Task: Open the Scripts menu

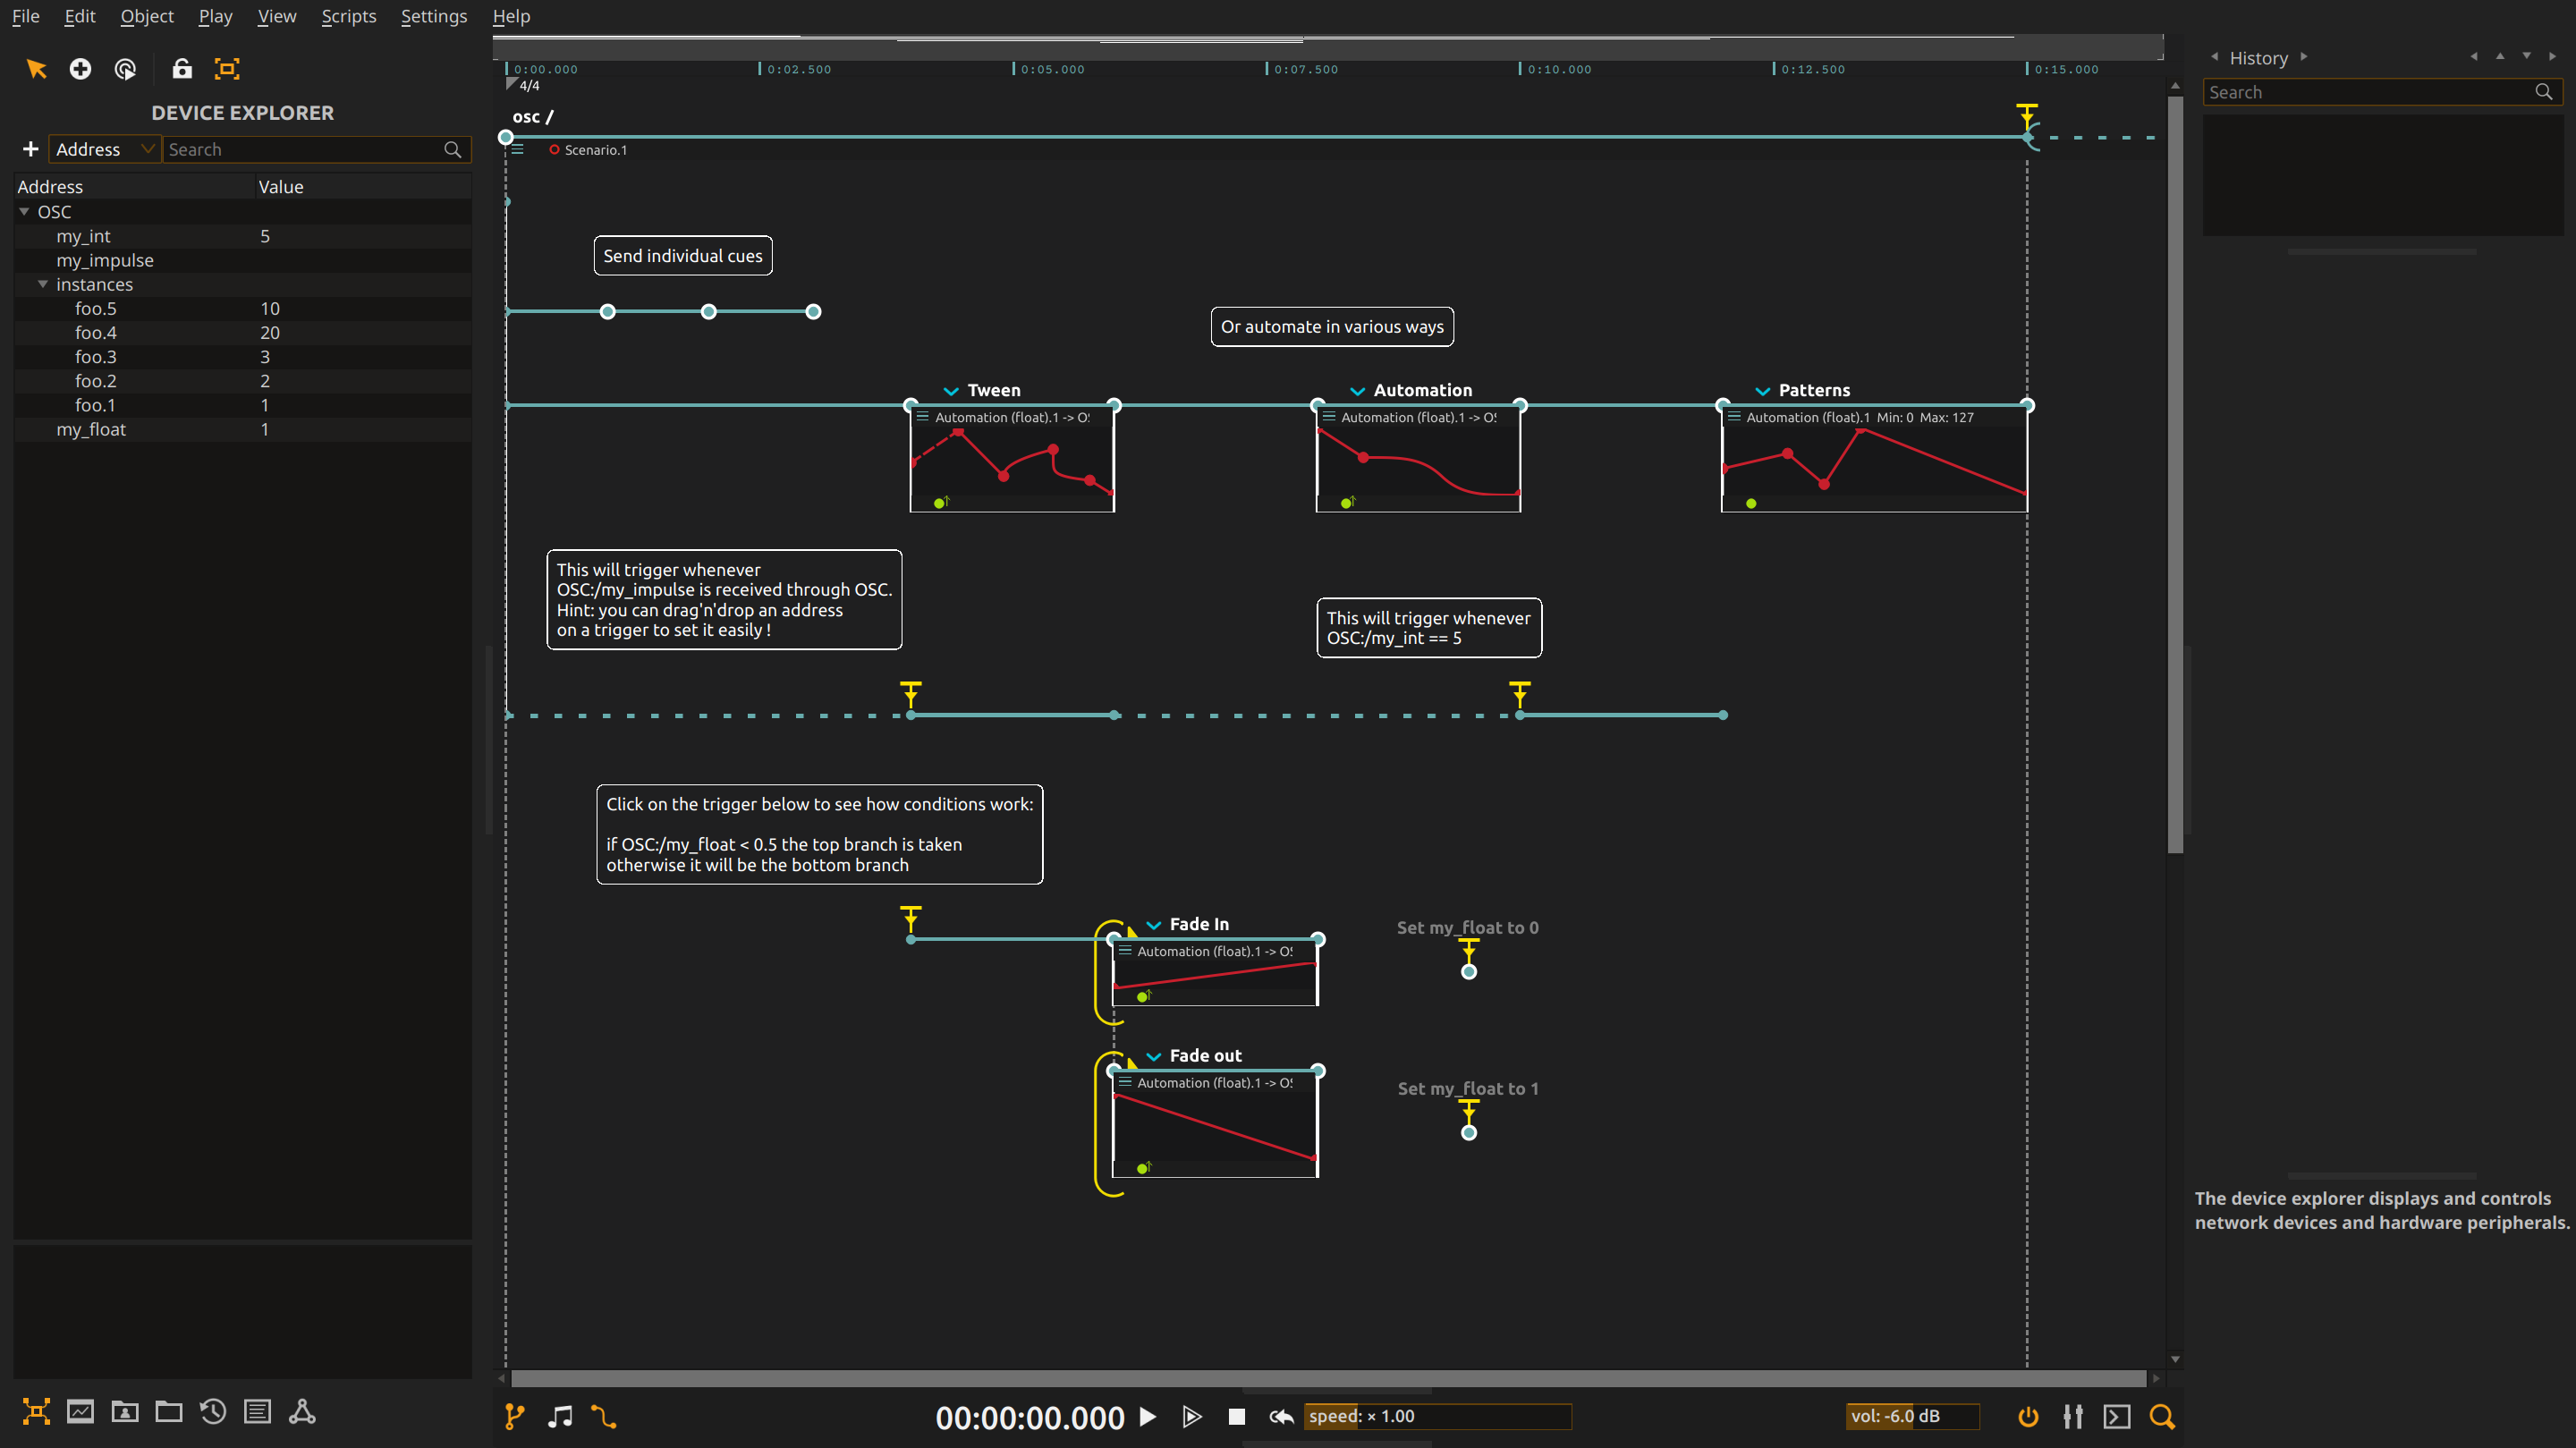Action: click(x=348, y=16)
